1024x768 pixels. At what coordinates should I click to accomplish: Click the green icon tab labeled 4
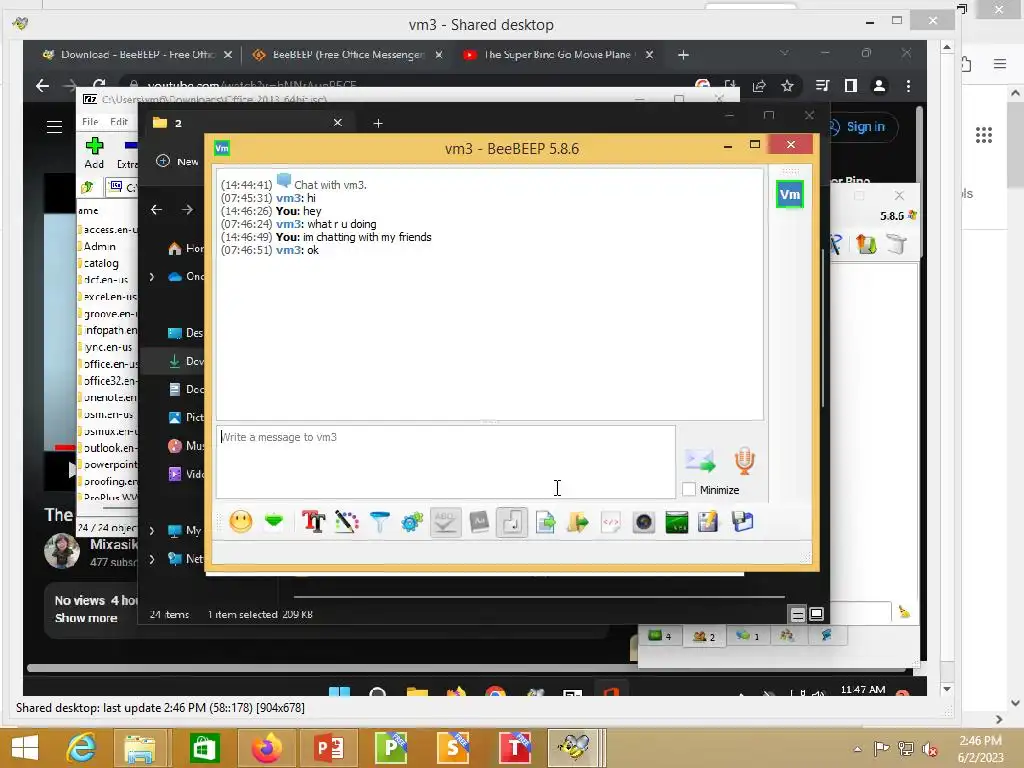coord(660,635)
